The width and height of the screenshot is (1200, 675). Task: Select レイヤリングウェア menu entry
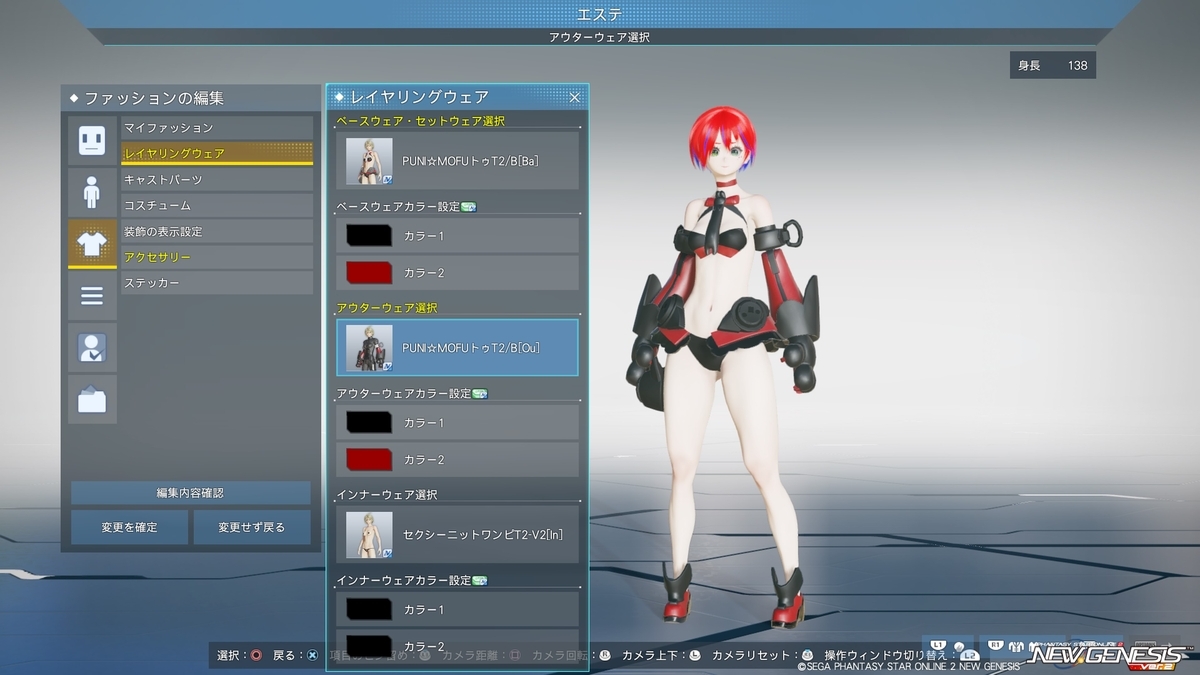click(217, 154)
